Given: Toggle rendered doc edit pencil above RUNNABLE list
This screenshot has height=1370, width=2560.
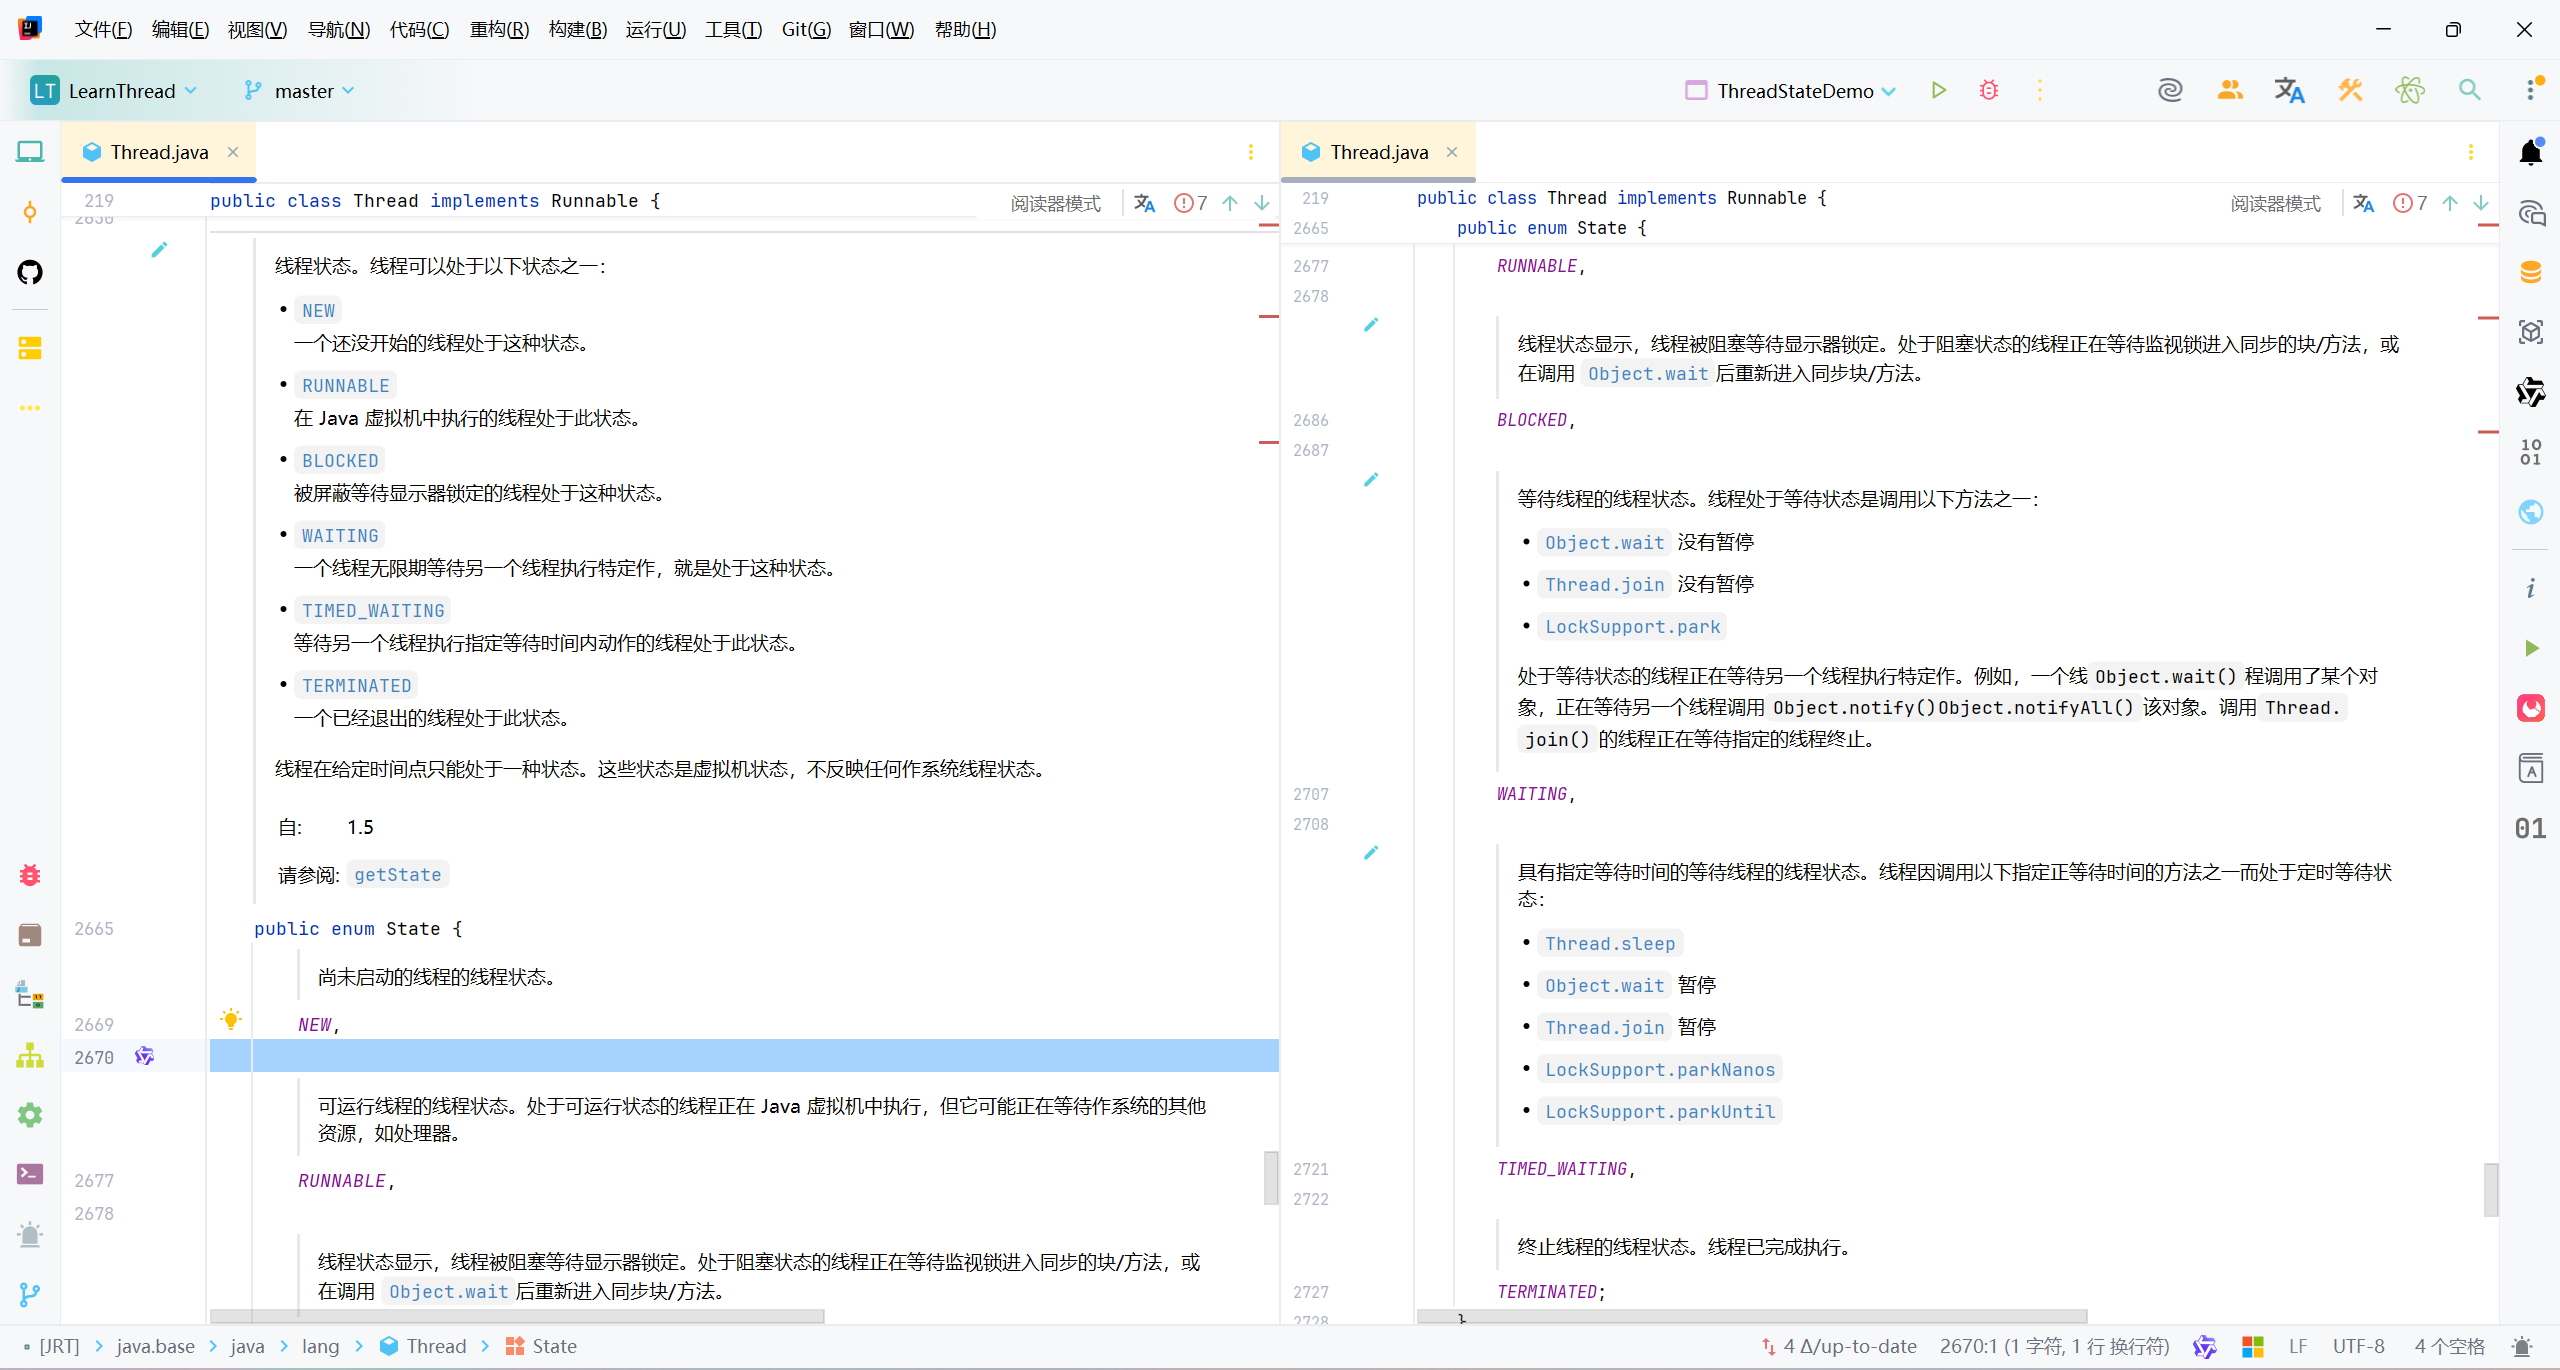Looking at the screenshot, I should pyautogui.click(x=159, y=250).
